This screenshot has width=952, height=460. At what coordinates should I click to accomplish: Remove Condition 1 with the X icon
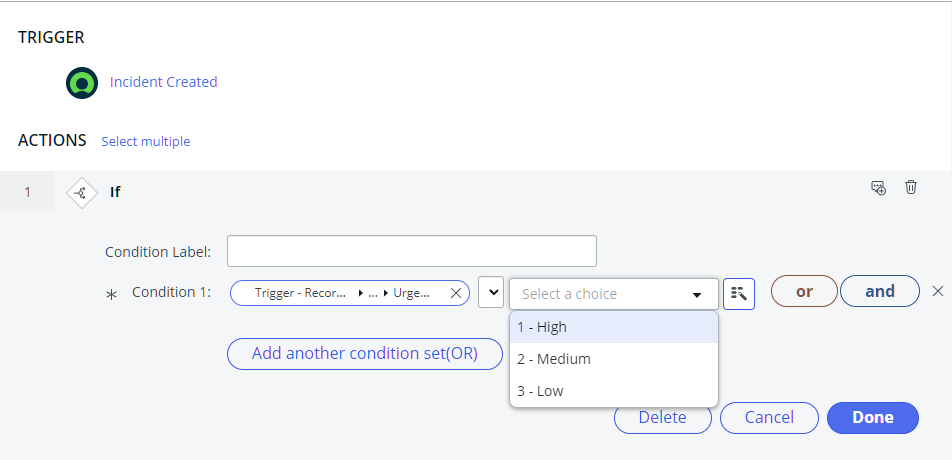tap(937, 291)
